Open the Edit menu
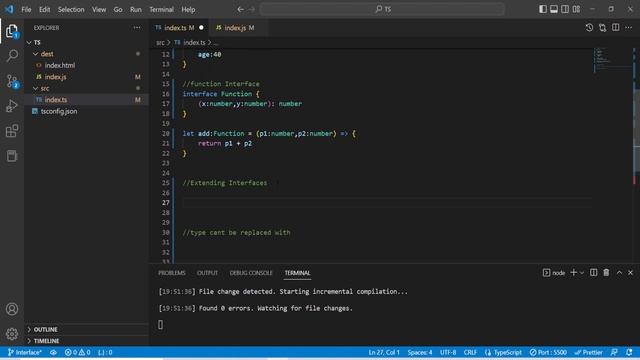 [x=44, y=9]
